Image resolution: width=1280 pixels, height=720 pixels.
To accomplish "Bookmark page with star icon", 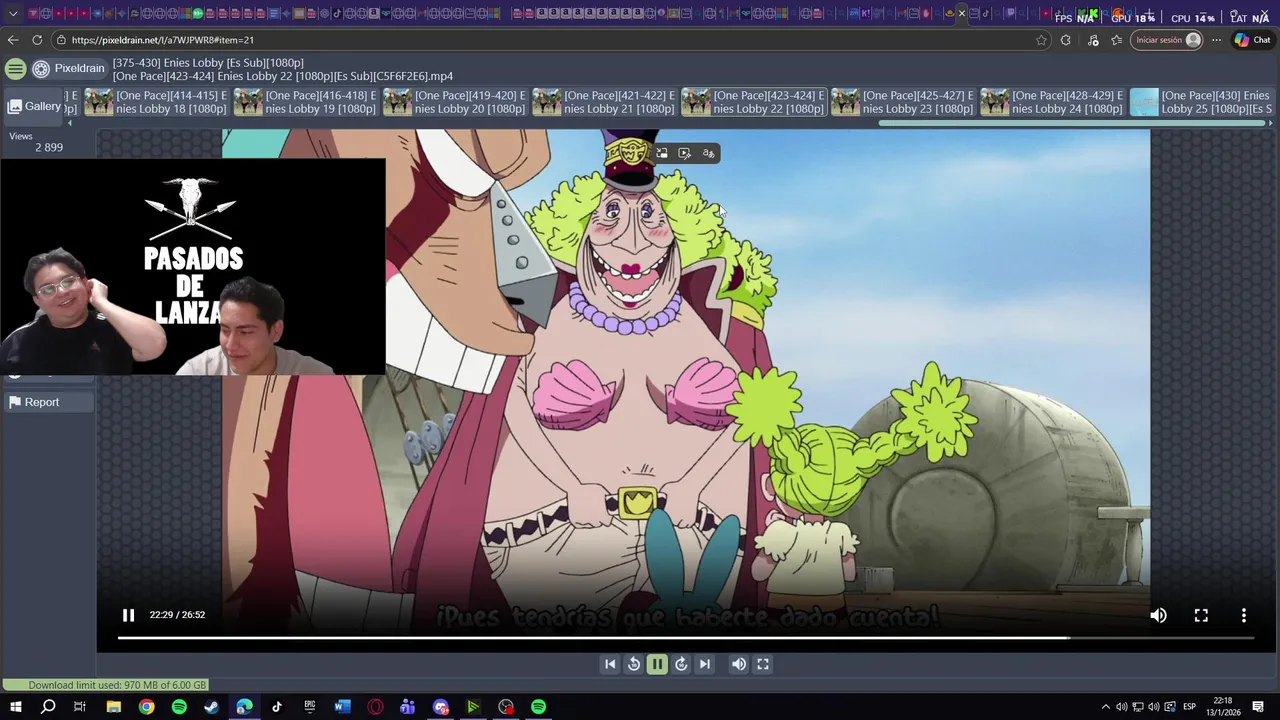I will click(1041, 40).
